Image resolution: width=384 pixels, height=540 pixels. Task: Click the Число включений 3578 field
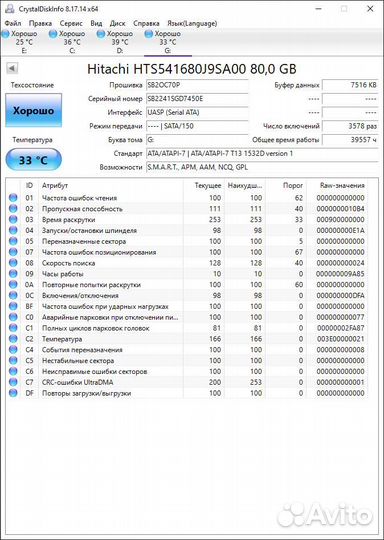350,126
